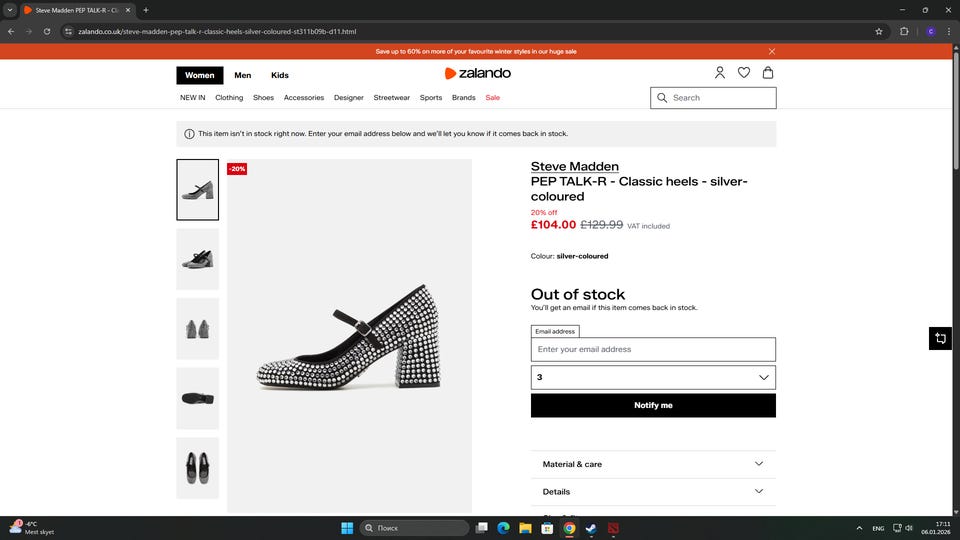960x540 pixels.
Task: Bookmark this page with star icon
Action: coord(879,31)
